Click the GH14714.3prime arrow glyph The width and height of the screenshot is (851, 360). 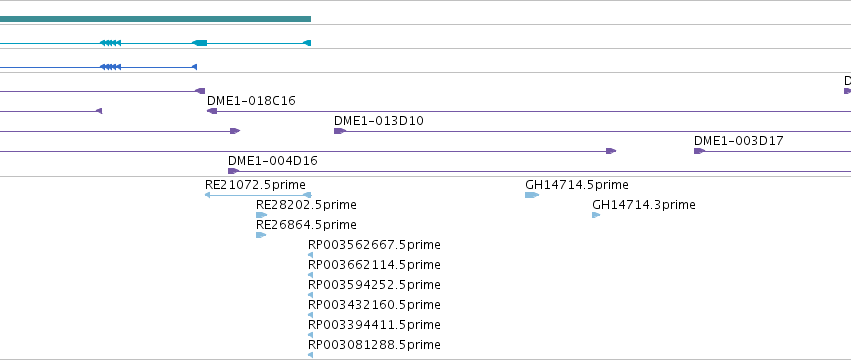coord(596,215)
